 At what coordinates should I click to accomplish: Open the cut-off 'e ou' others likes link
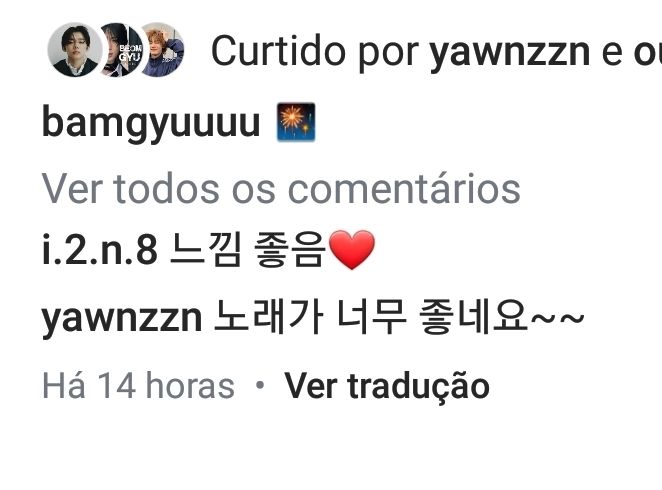[x=632, y=51]
